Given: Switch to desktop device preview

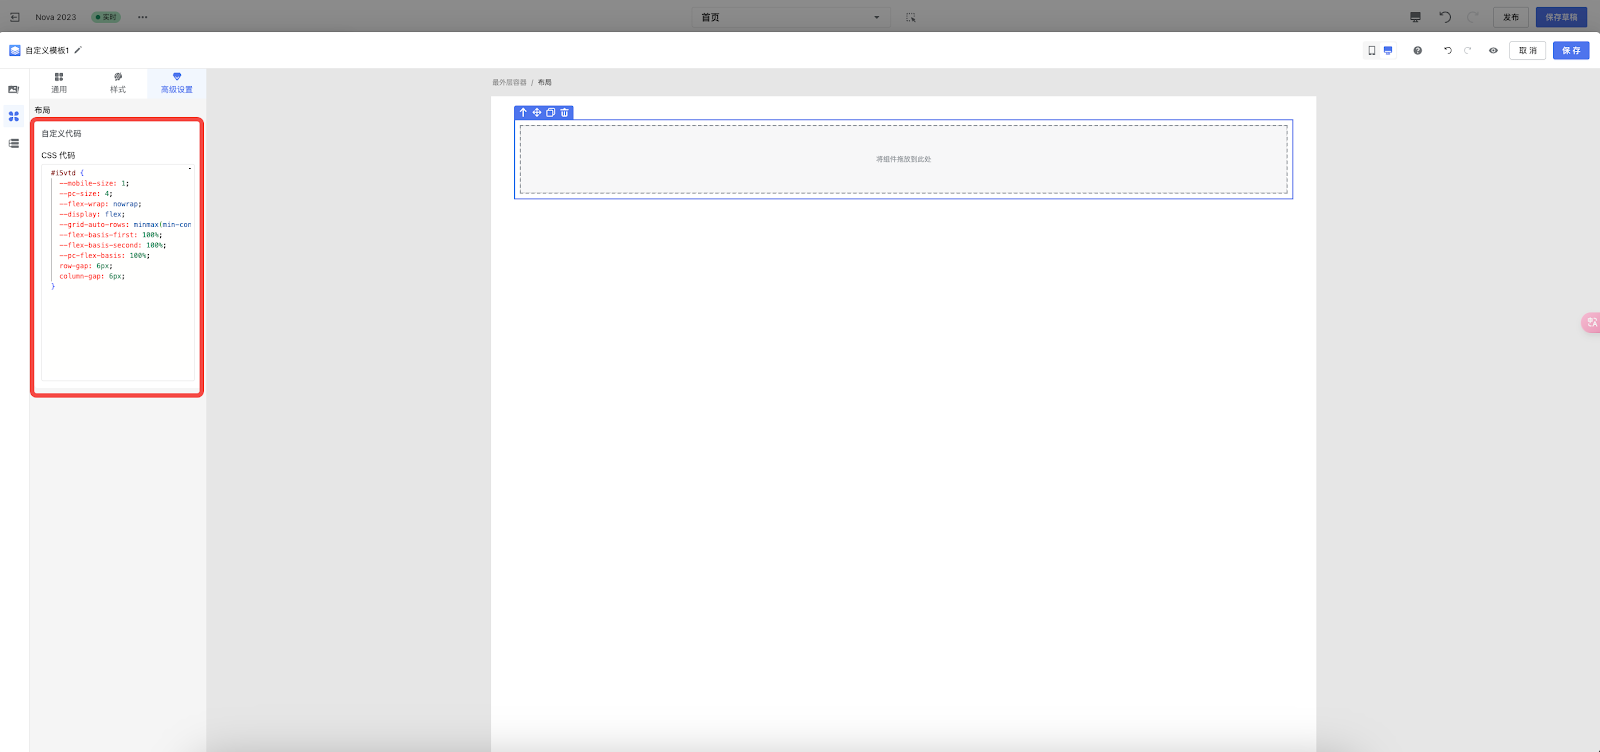Looking at the screenshot, I should pyautogui.click(x=1388, y=51).
